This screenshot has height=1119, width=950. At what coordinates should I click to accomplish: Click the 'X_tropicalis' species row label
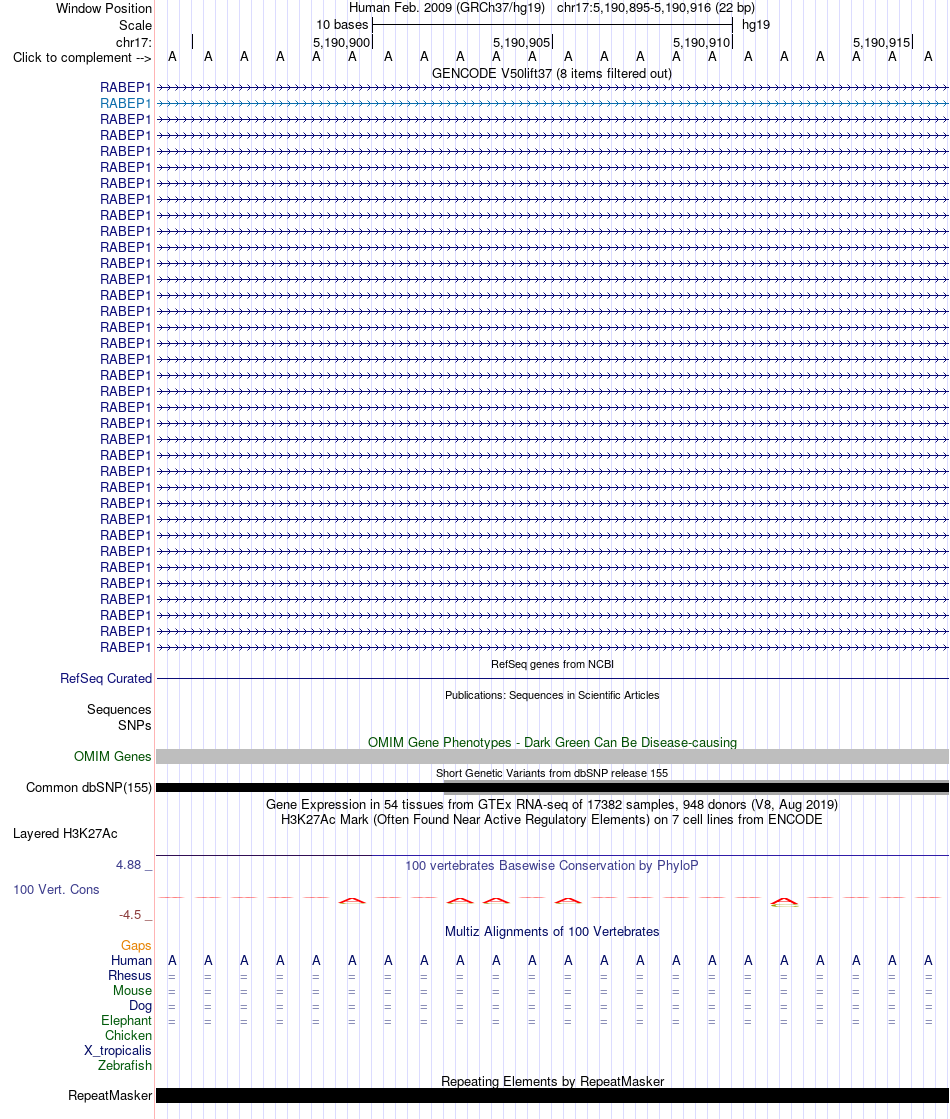pyautogui.click(x=118, y=1050)
